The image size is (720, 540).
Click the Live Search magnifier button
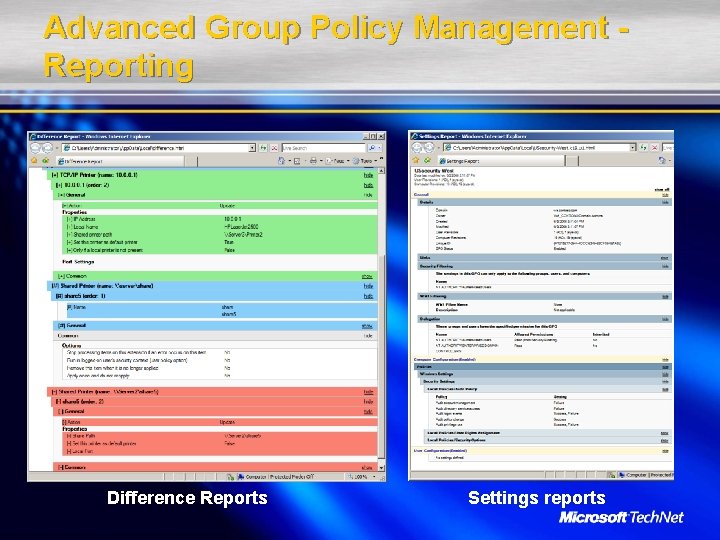click(x=372, y=148)
